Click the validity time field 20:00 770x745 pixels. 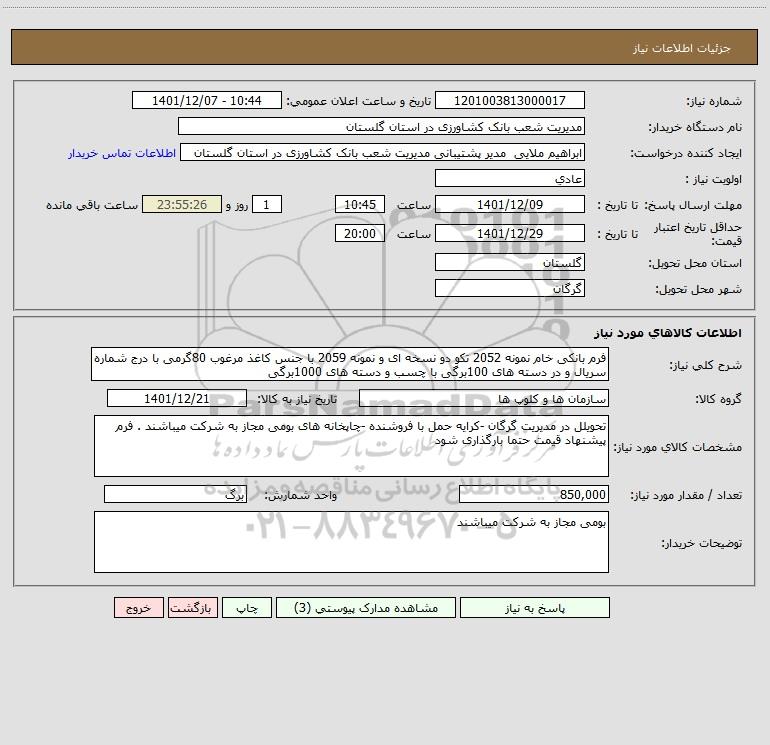pos(359,233)
